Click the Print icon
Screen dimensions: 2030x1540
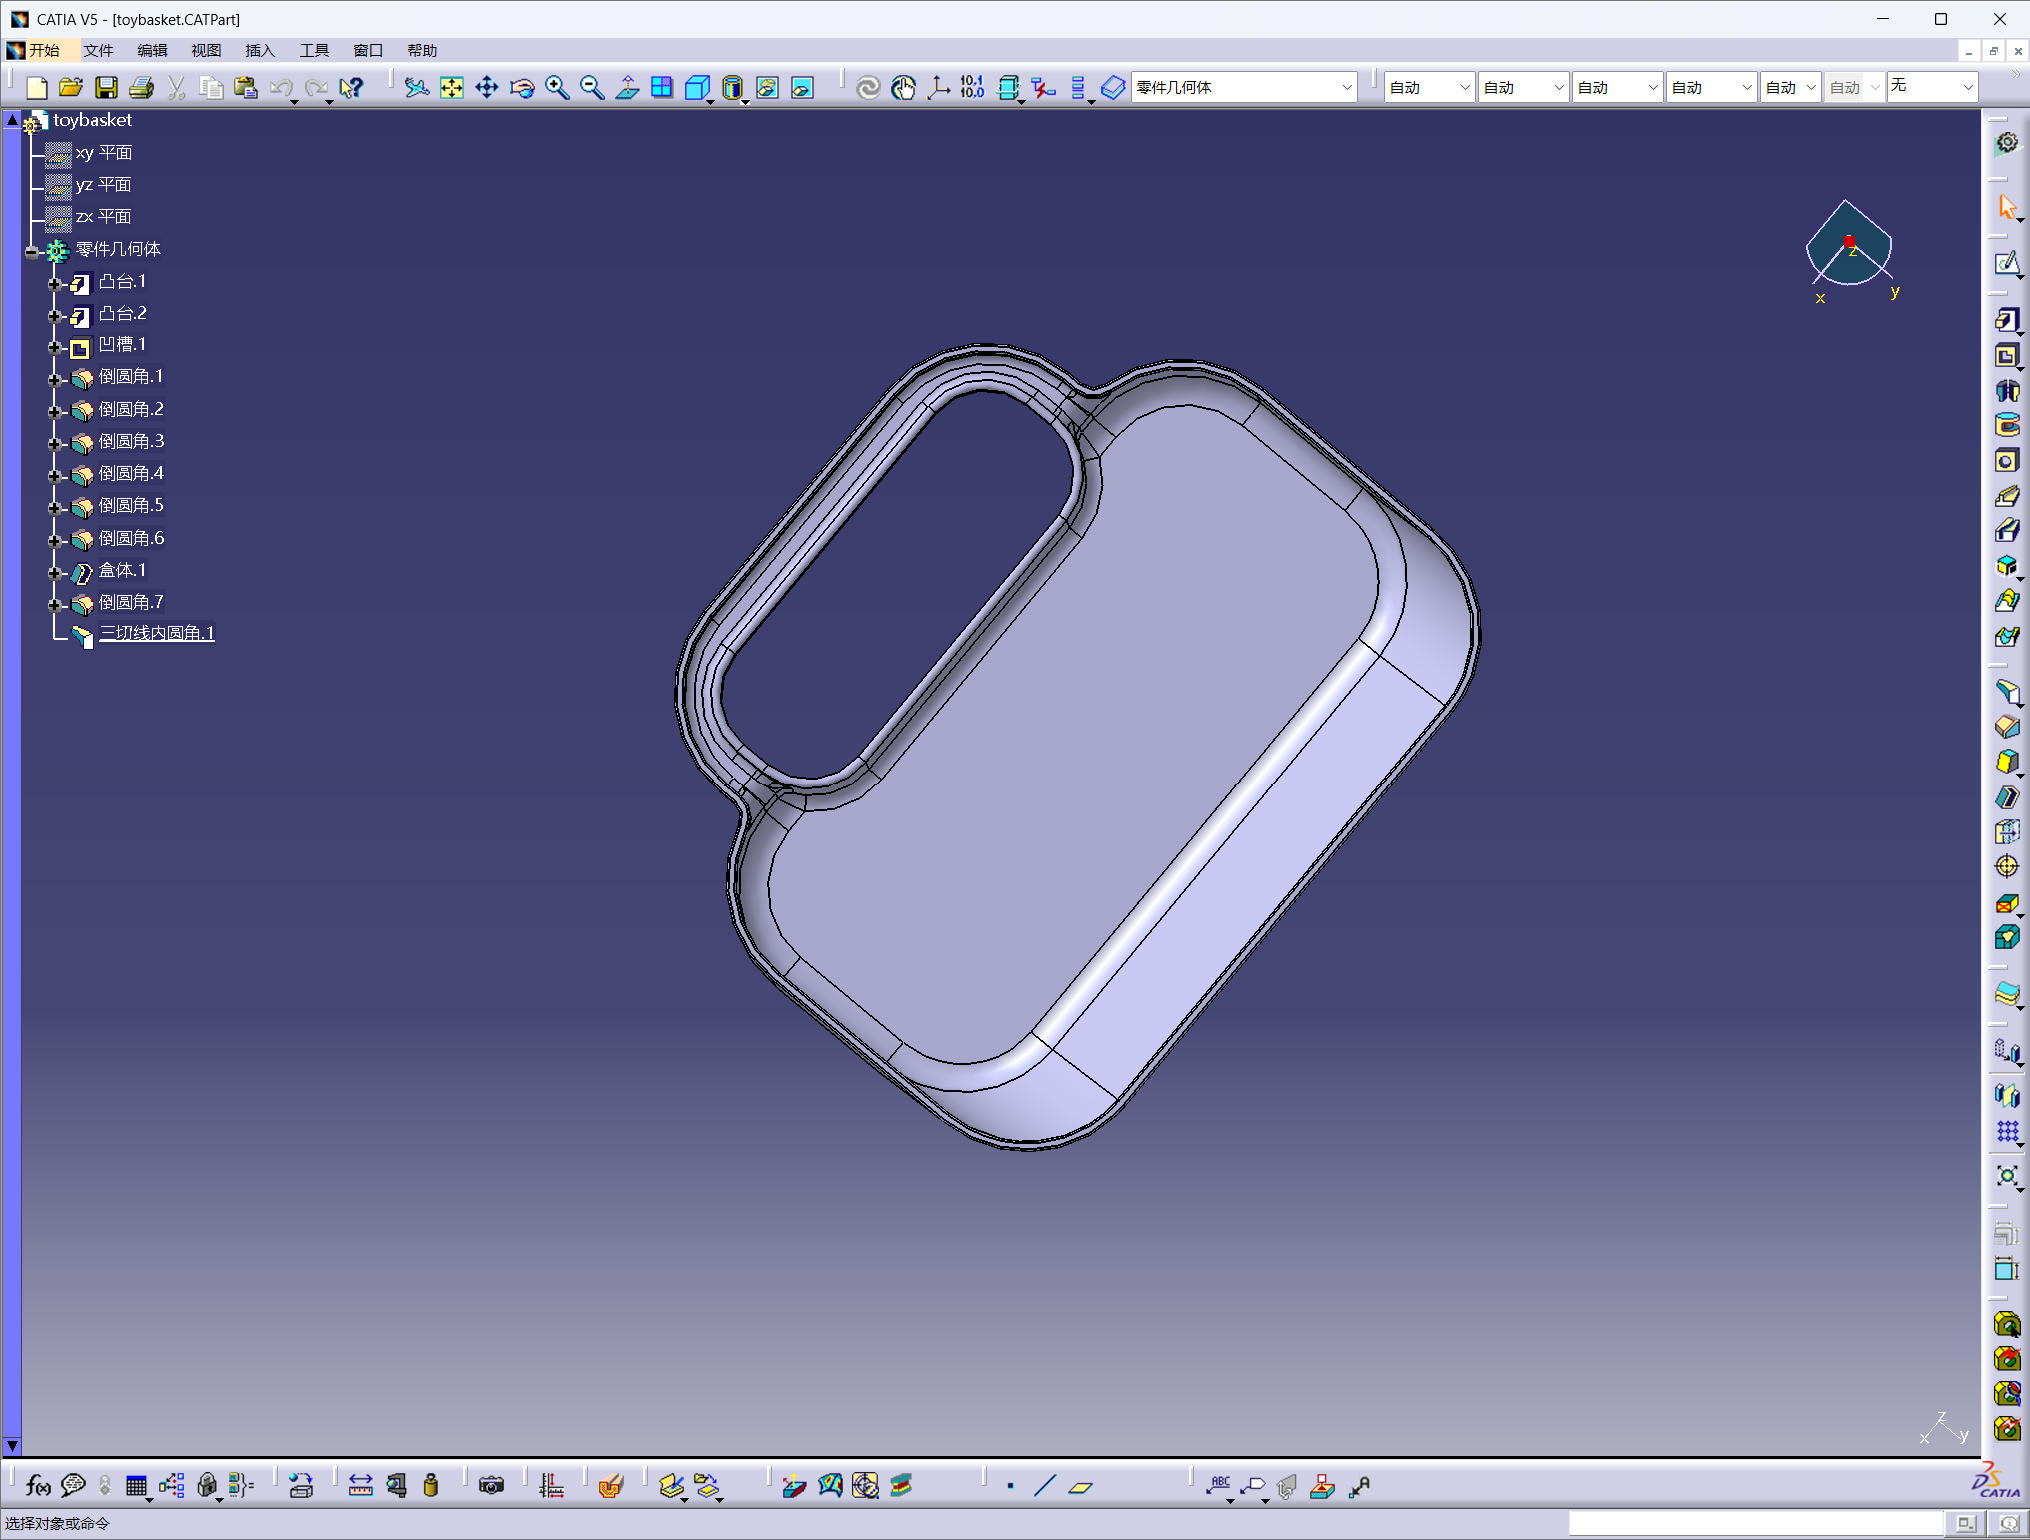pyautogui.click(x=141, y=88)
